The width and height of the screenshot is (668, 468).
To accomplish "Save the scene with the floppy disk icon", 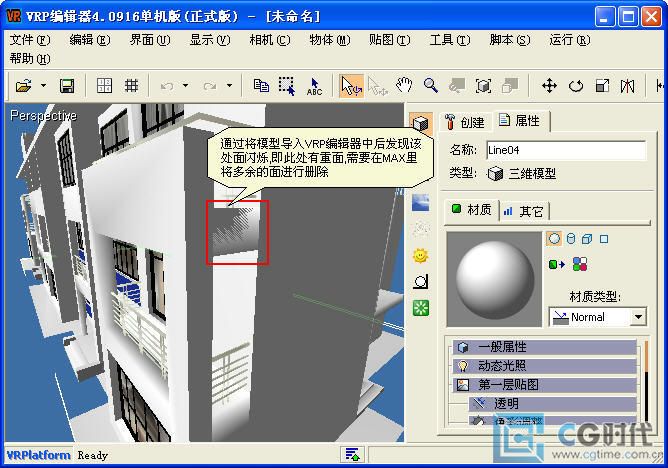I will pos(67,86).
